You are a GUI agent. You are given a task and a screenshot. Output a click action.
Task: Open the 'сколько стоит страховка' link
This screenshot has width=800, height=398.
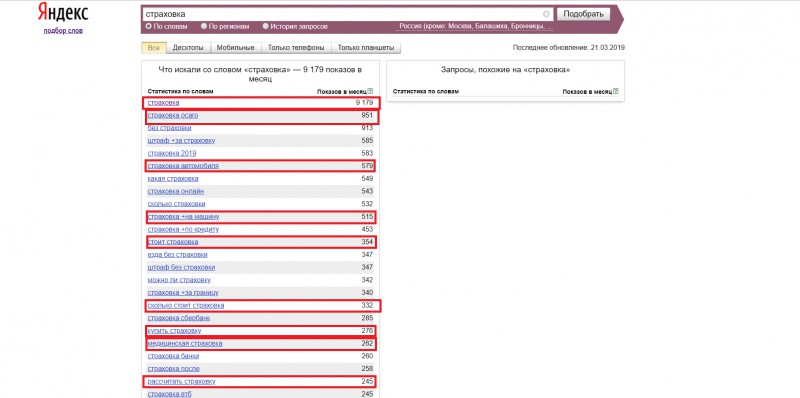tap(186, 306)
